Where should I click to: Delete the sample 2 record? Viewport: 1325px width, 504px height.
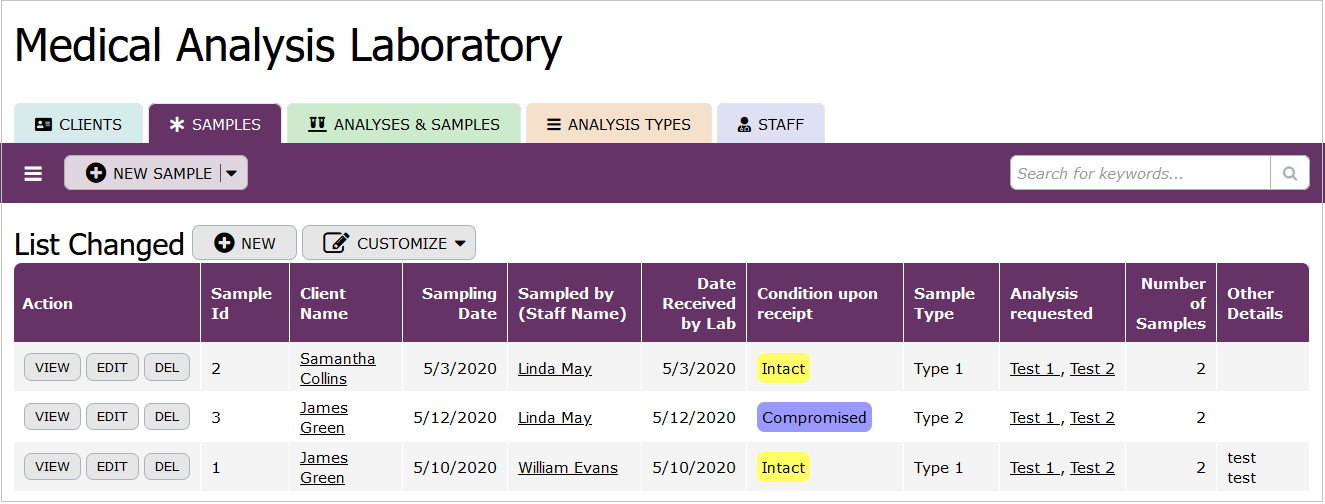point(167,367)
